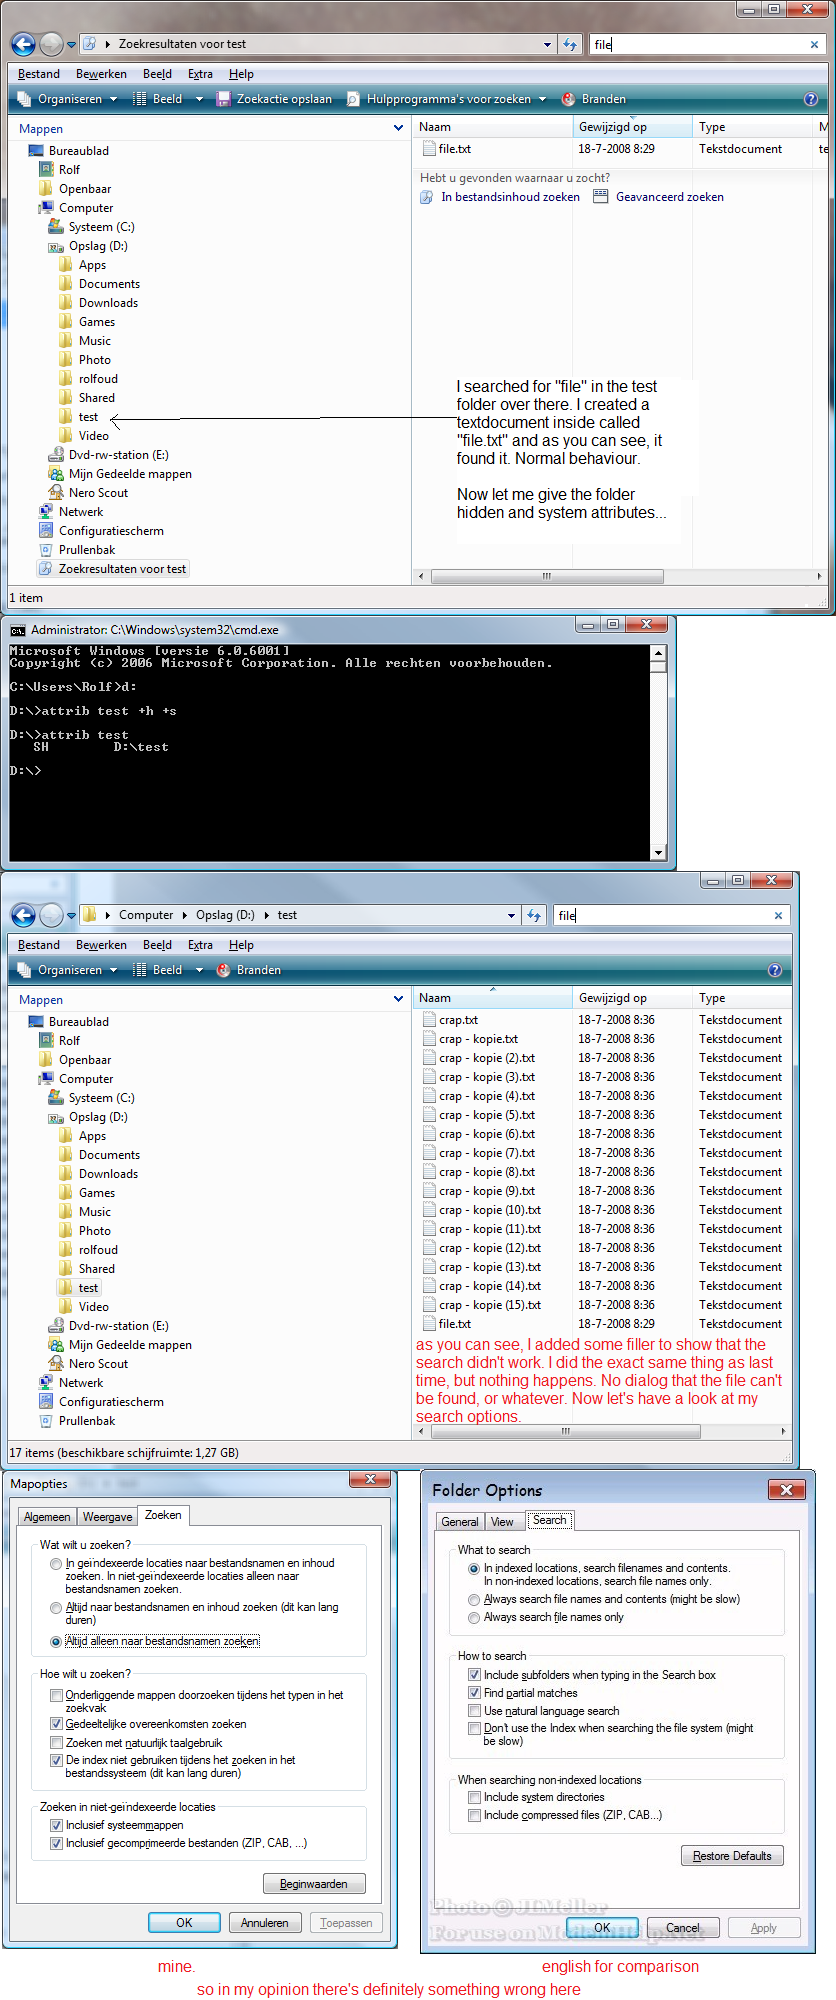Open Organiseren dropdown in test folder window
Viewport: 836px width, 2000px height.
point(68,970)
